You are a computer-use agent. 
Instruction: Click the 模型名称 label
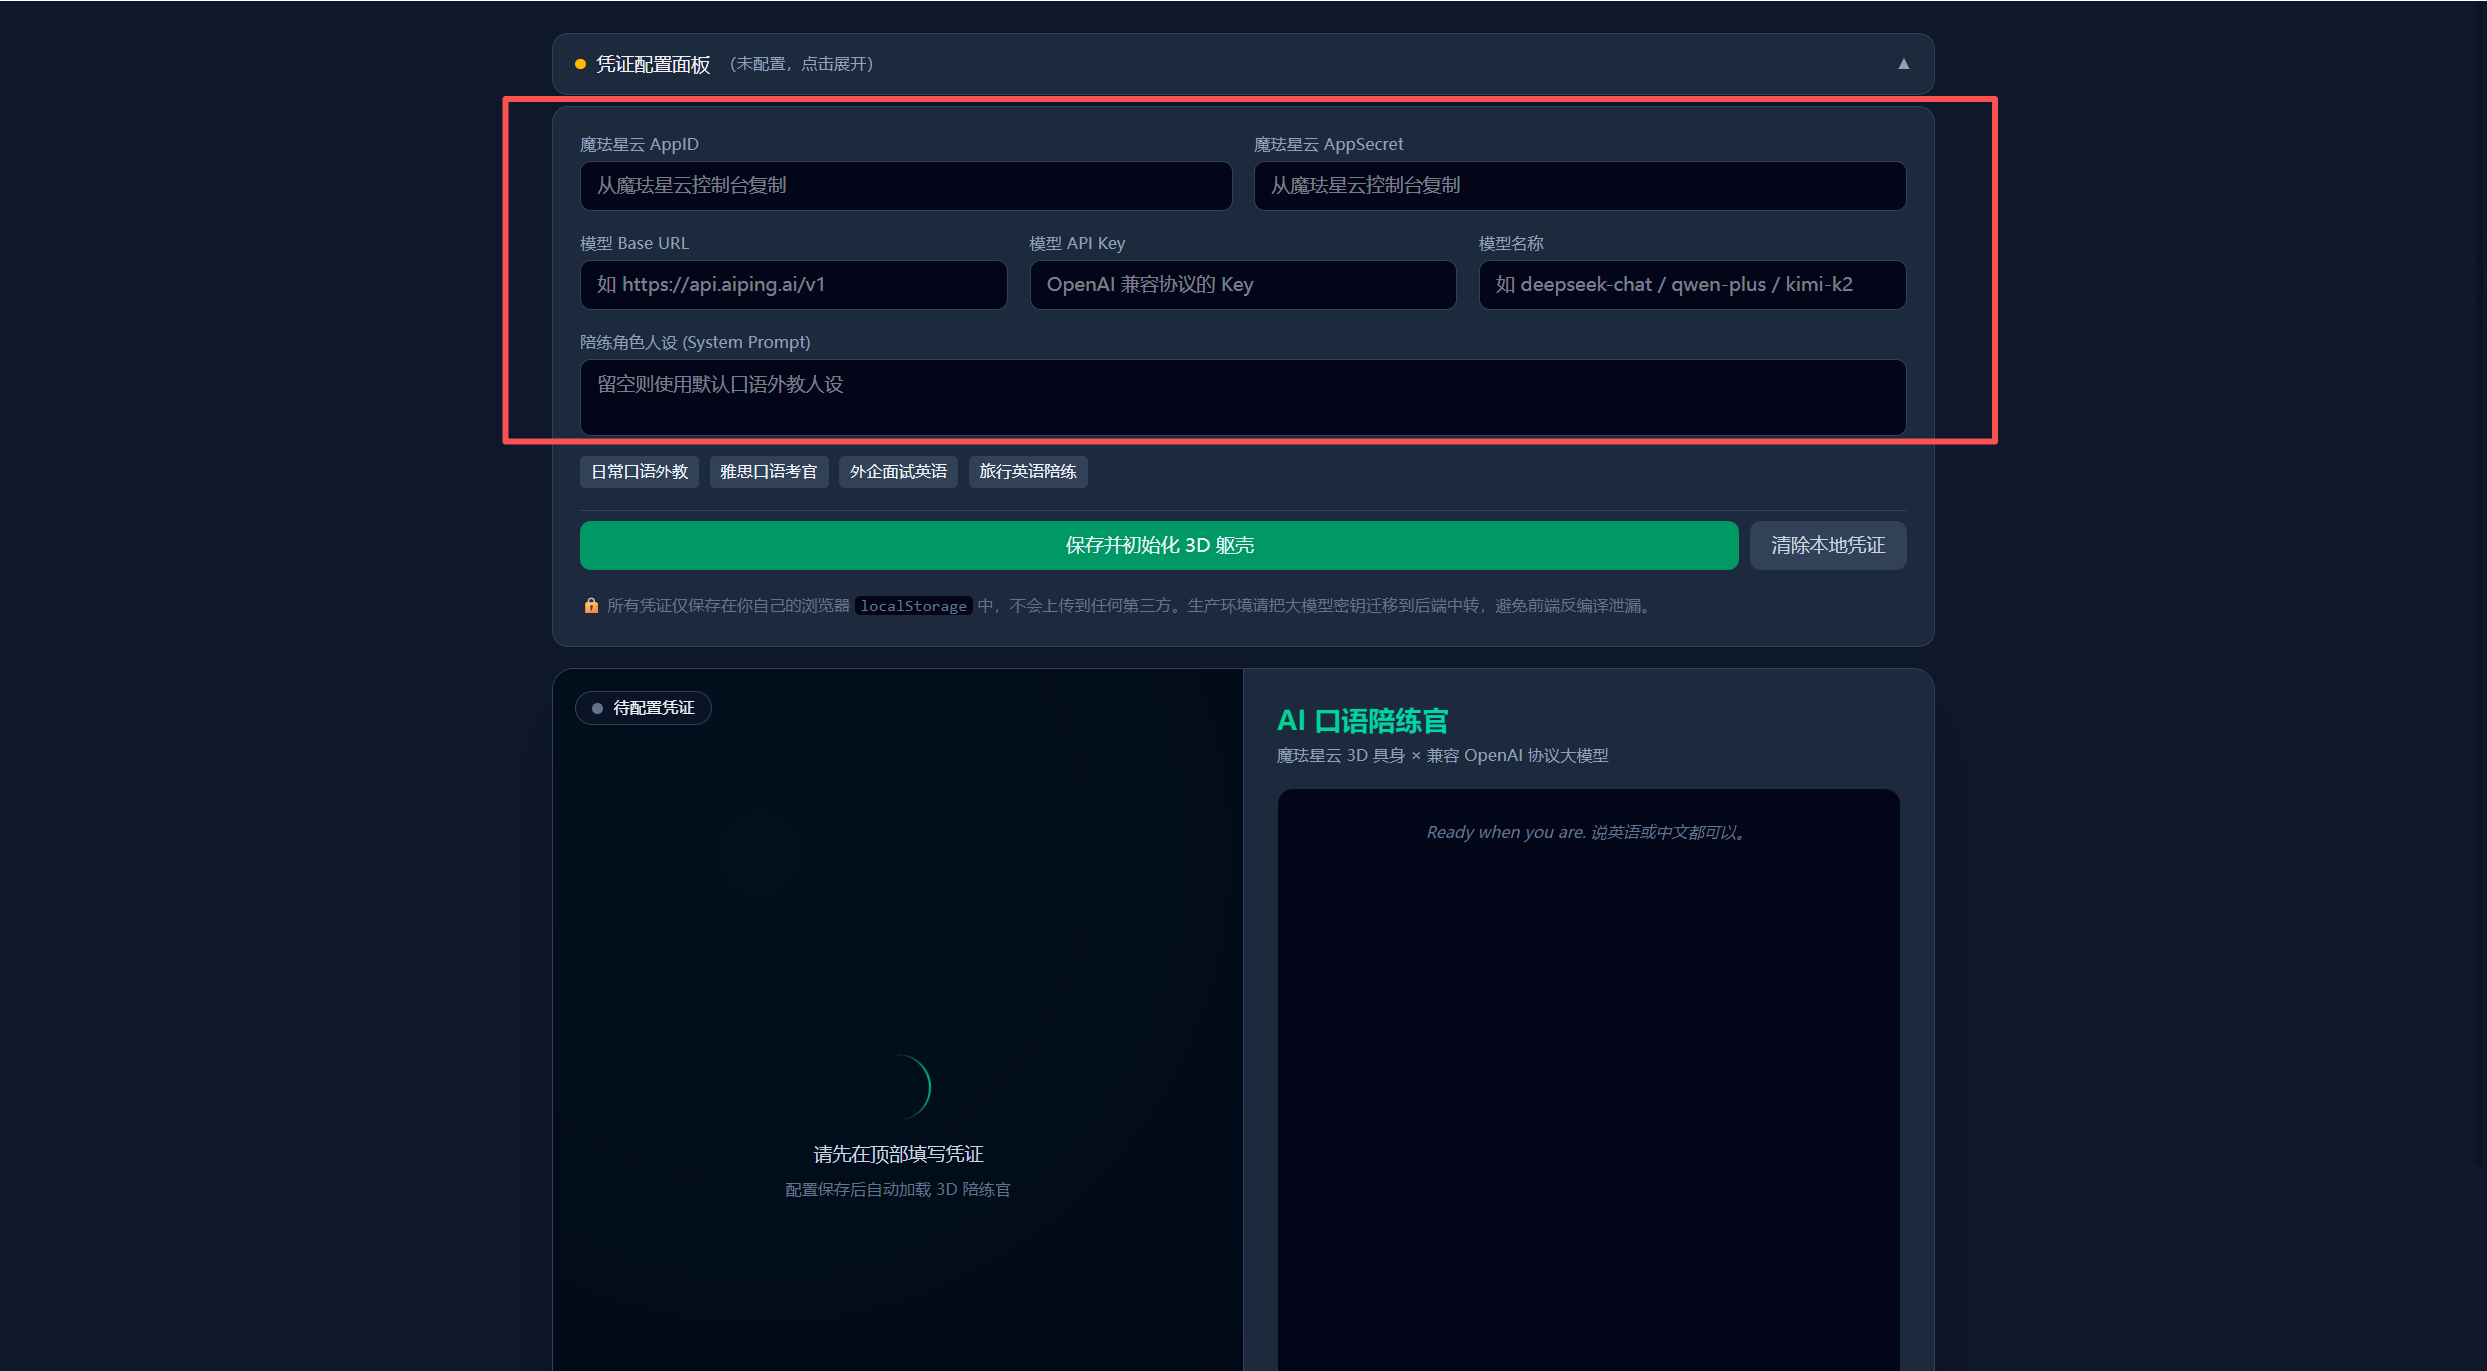pyautogui.click(x=1511, y=244)
